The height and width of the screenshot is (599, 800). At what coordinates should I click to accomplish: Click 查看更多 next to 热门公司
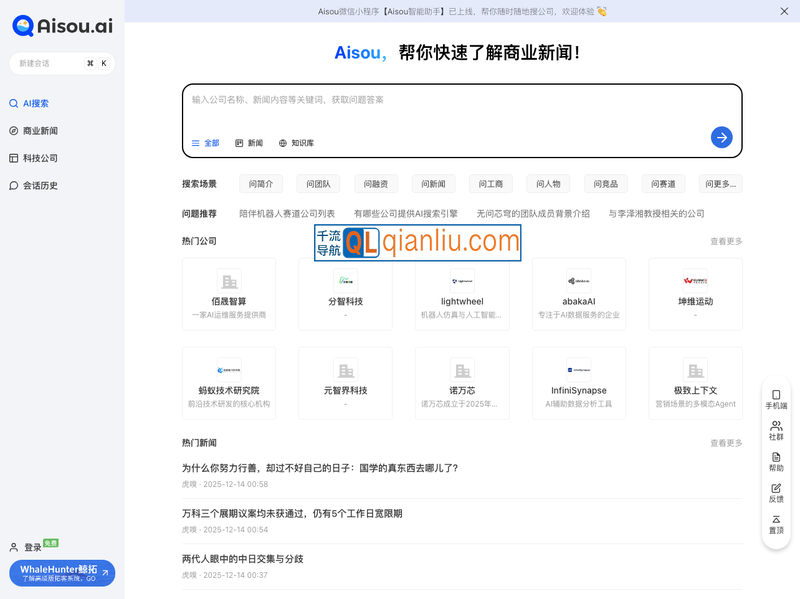click(x=729, y=240)
